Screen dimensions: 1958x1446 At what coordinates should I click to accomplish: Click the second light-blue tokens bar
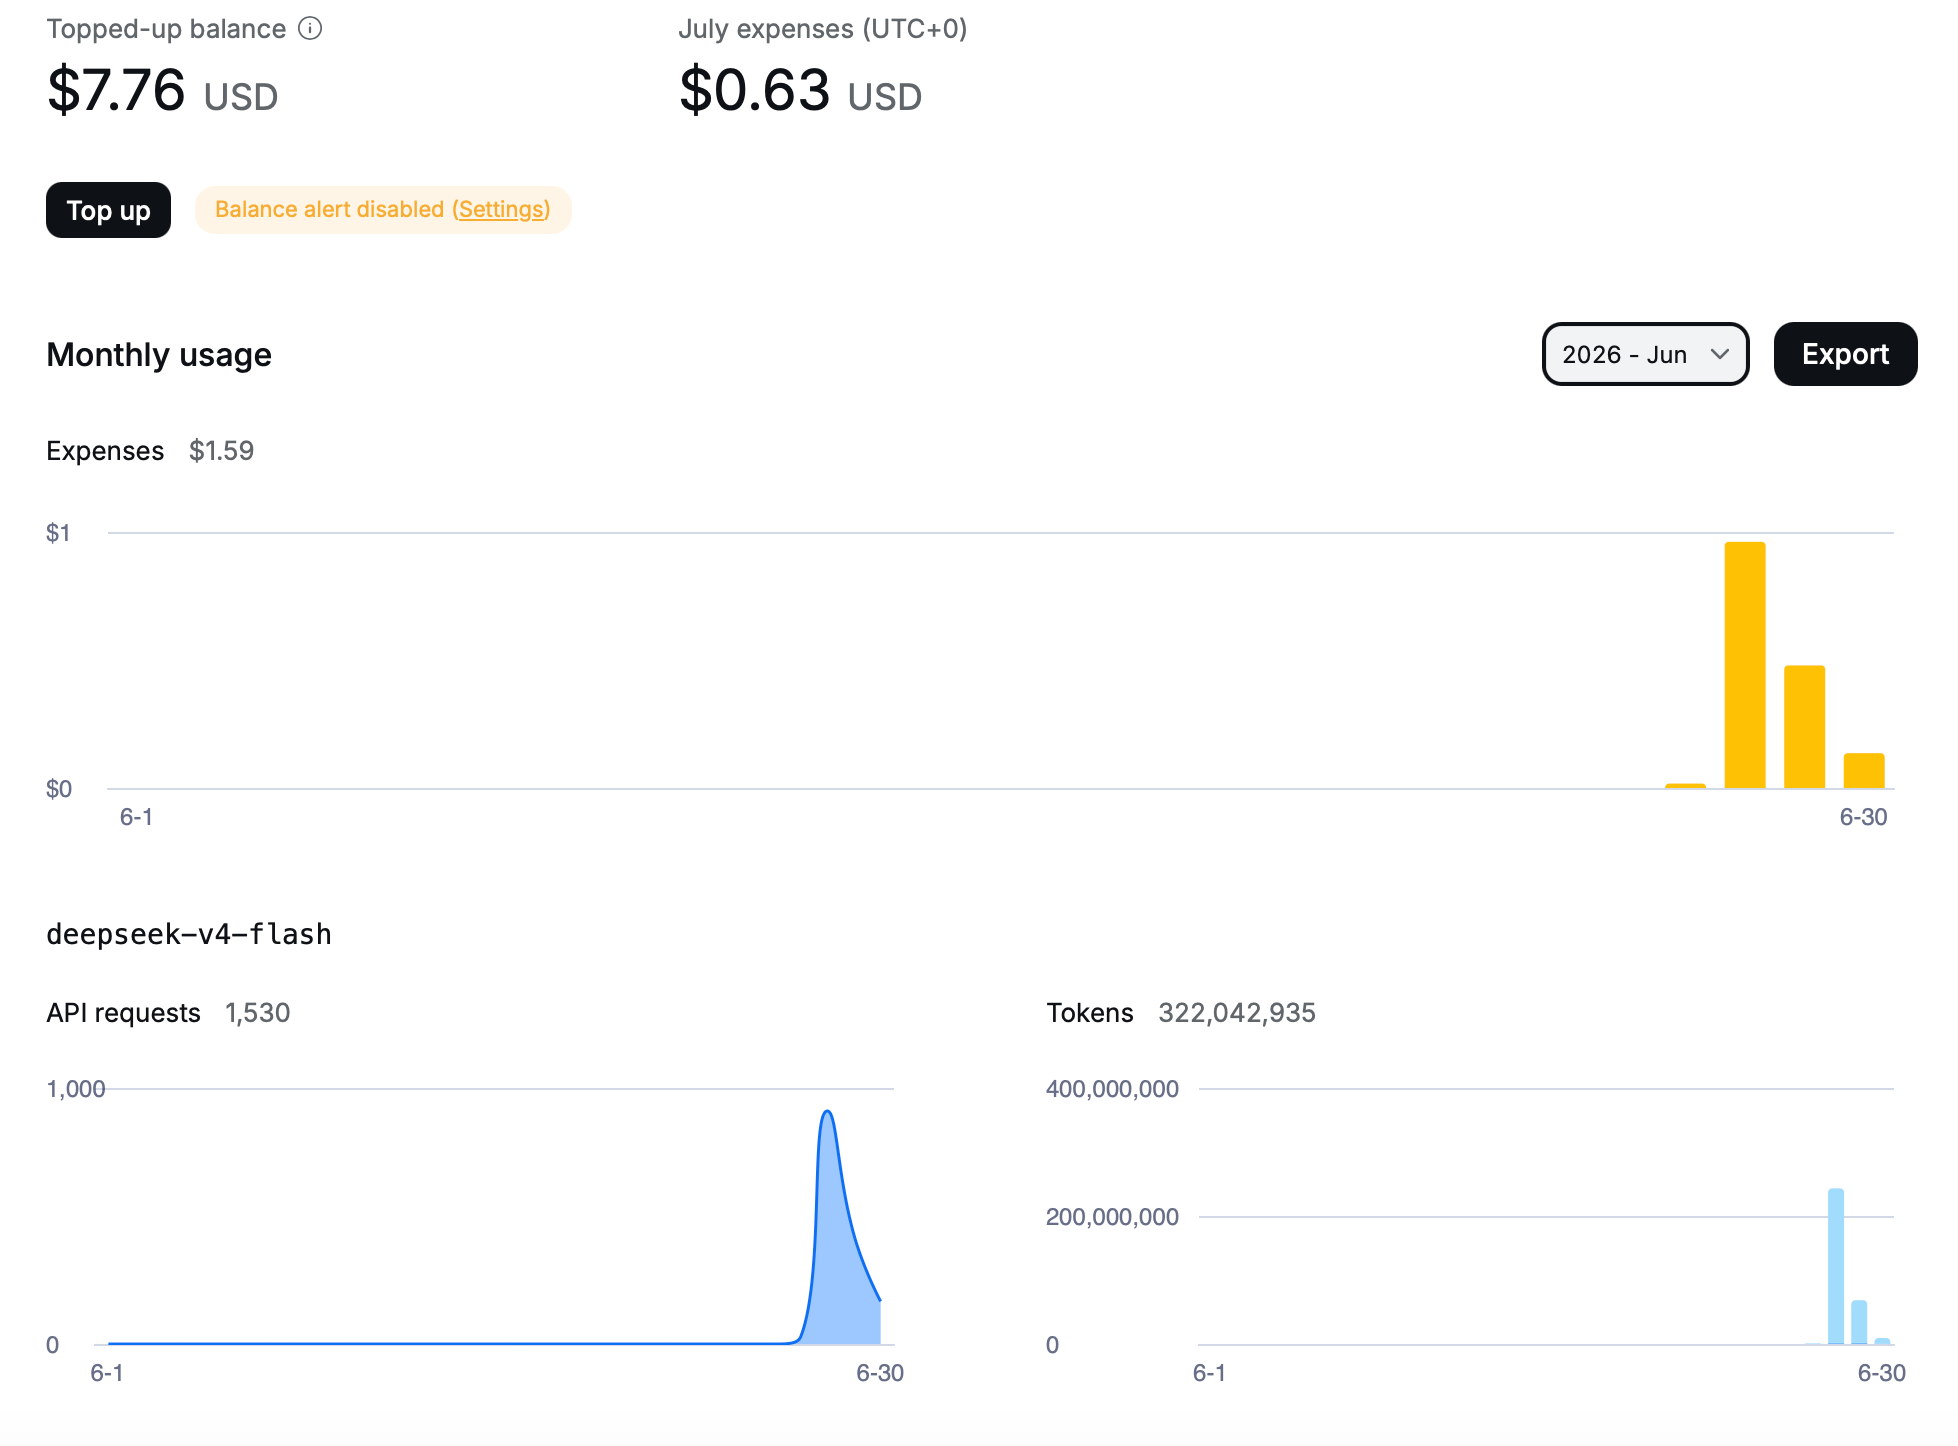click(x=1859, y=1322)
